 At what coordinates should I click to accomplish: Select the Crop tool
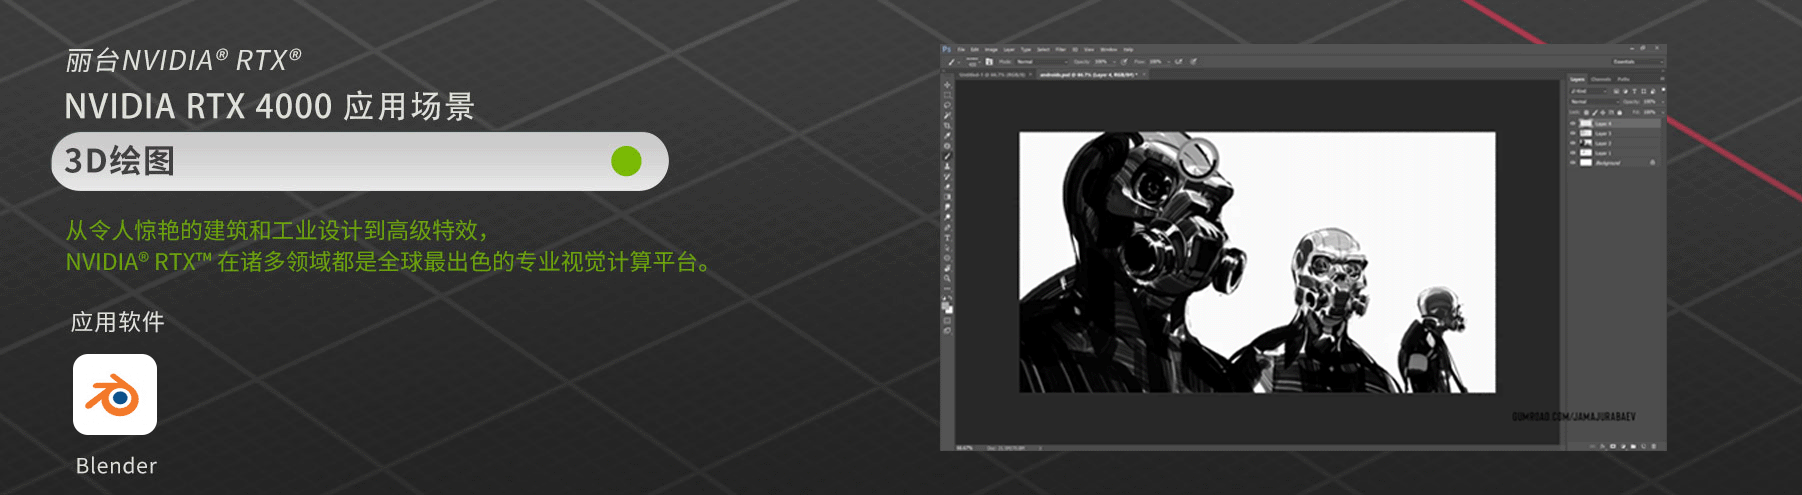(947, 125)
